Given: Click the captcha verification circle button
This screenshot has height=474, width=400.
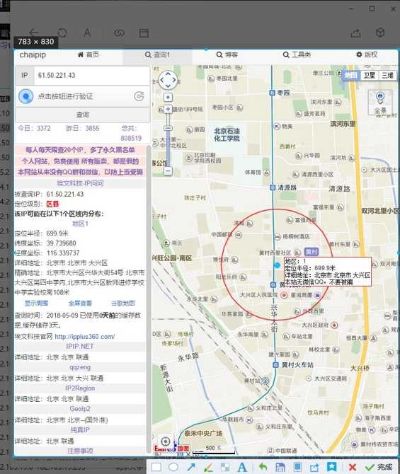Looking at the screenshot, I should tap(26, 96).
